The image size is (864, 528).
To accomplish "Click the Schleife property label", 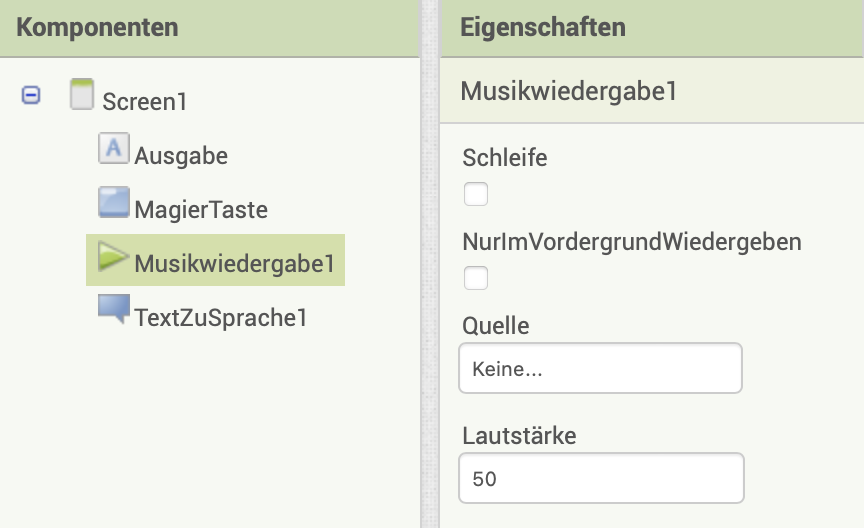I will pos(505,157).
